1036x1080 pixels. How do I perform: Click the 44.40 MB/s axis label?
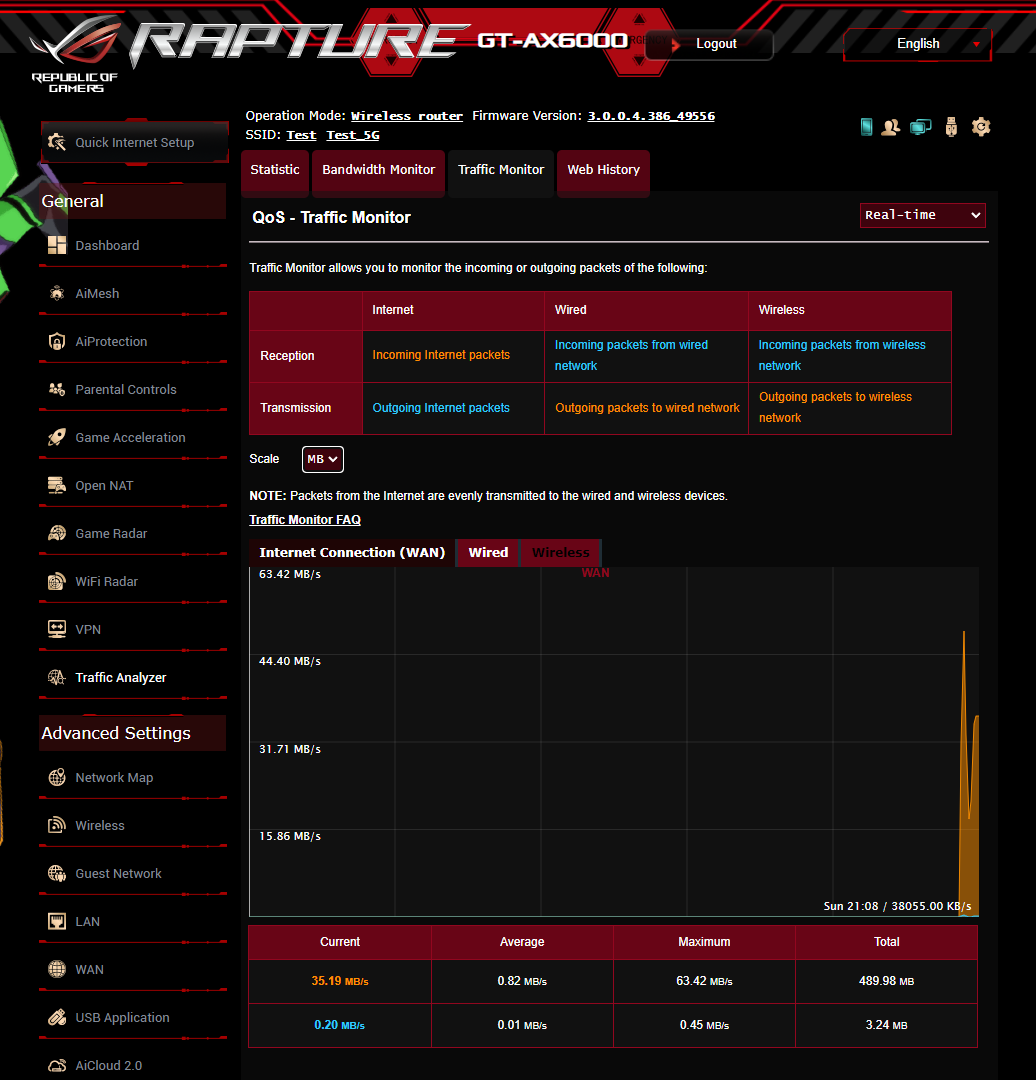[x=290, y=661]
